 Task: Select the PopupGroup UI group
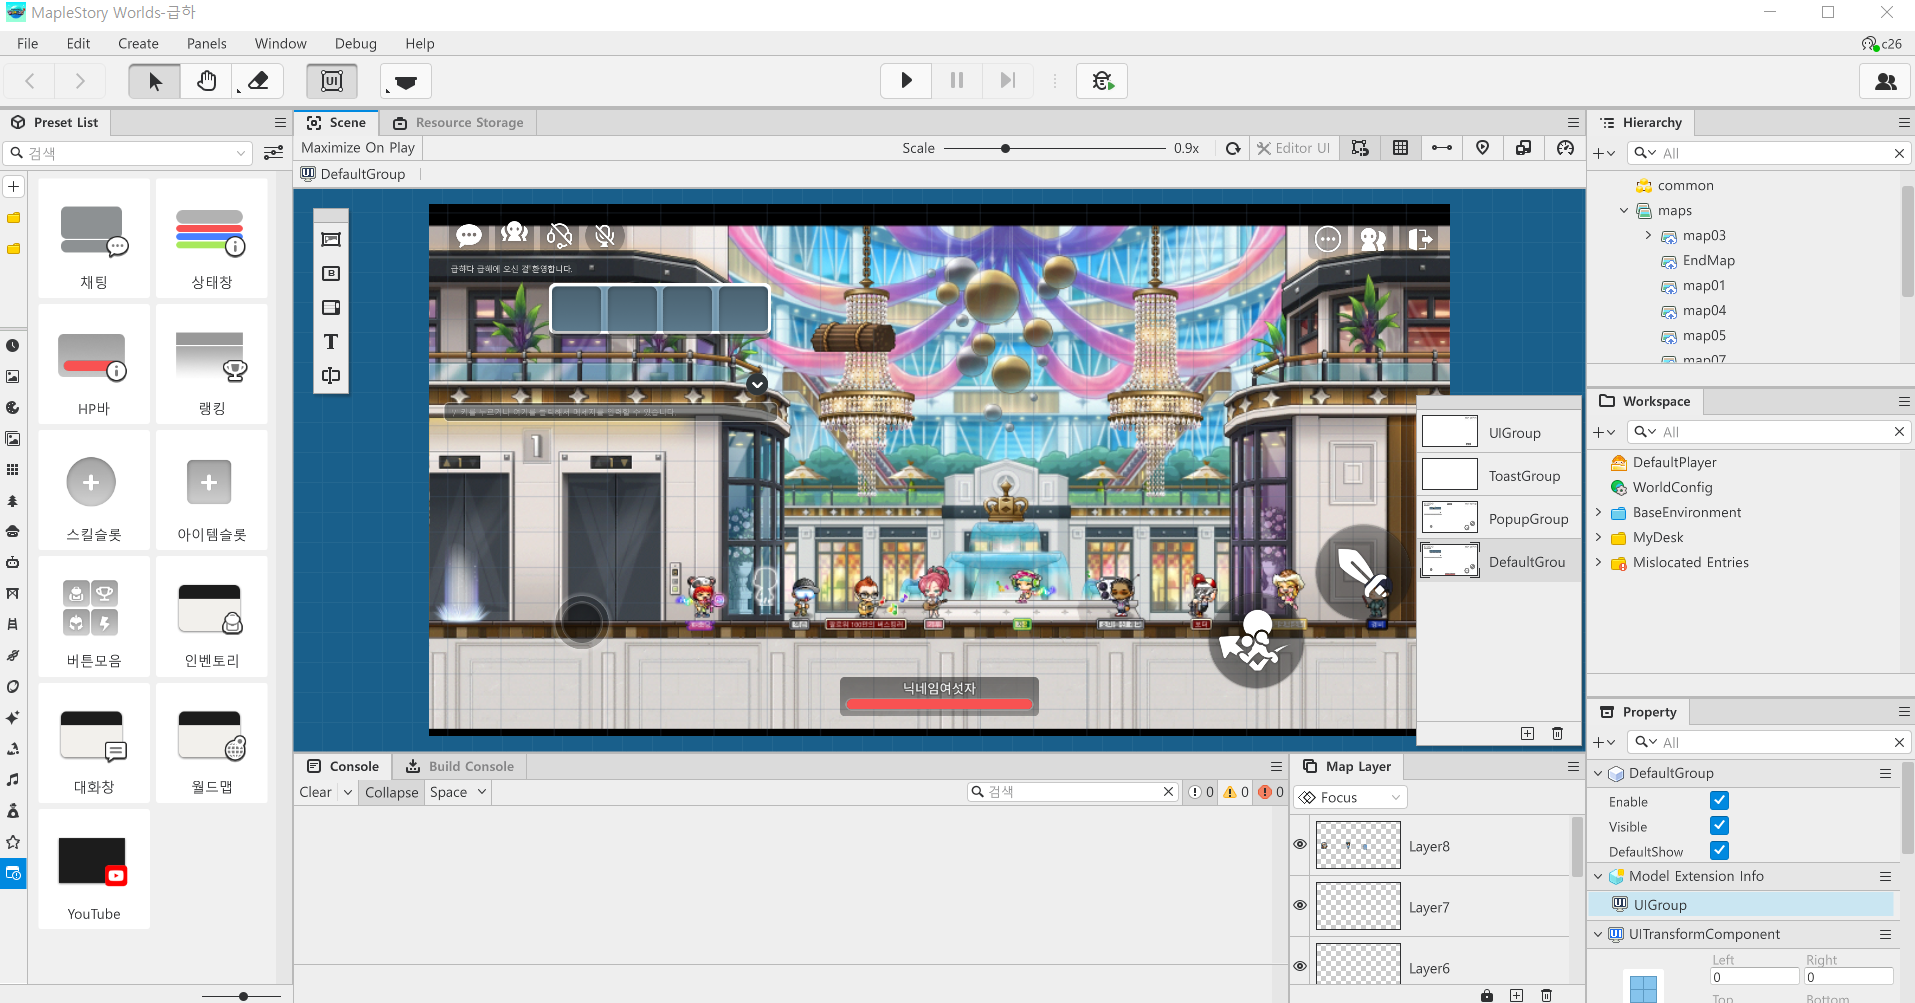1499,519
